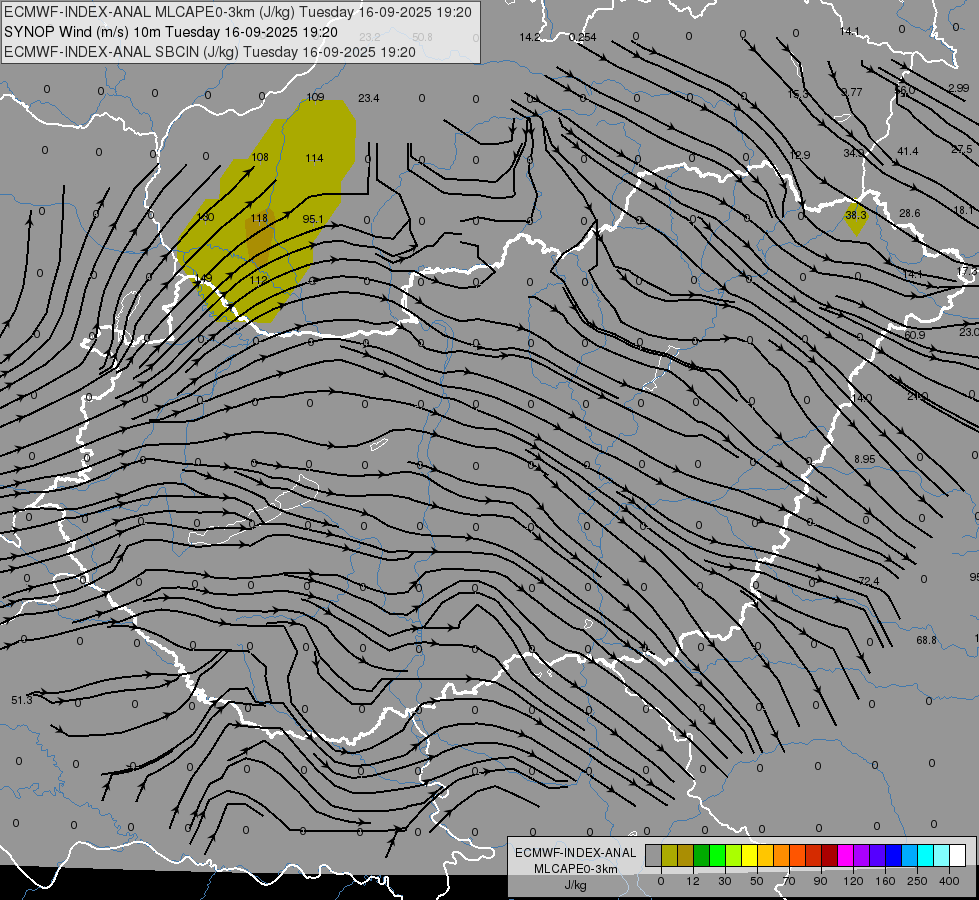This screenshot has height=900, width=979.
Task: Click the legend unit label J/kg
Action: point(575,885)
